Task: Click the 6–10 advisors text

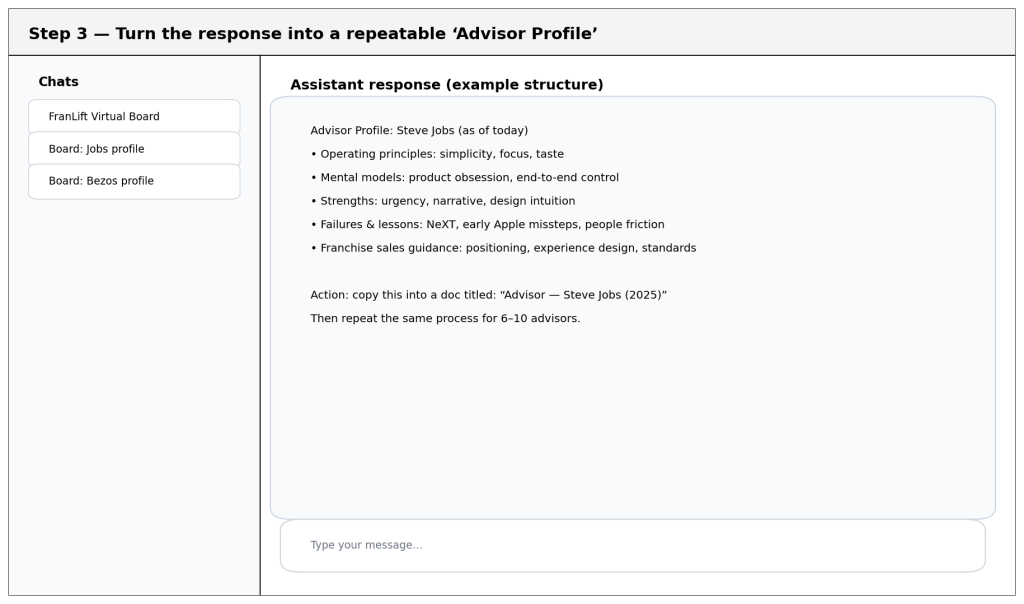Action: pyautogui.click(x=540, y=319)
